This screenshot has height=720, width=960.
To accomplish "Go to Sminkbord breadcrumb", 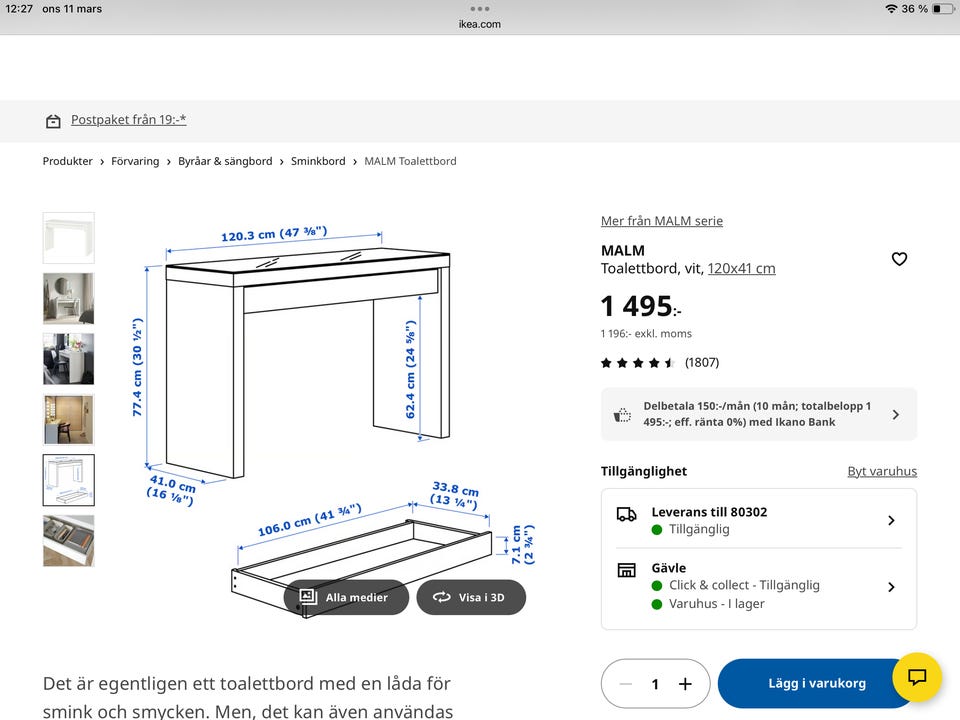I will pyautogui.click(x=318, y=161).
